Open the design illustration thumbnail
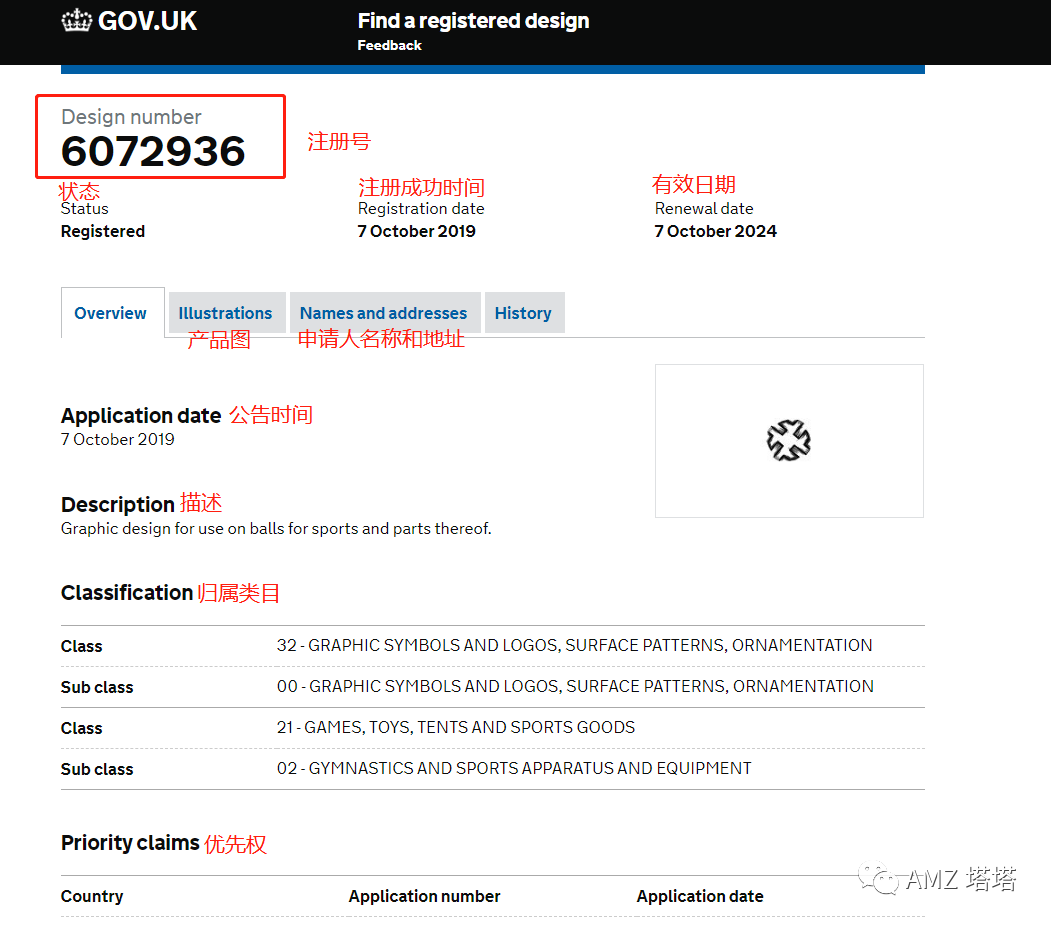This screenshot has width=1051, height=926. tap(789, 441)
